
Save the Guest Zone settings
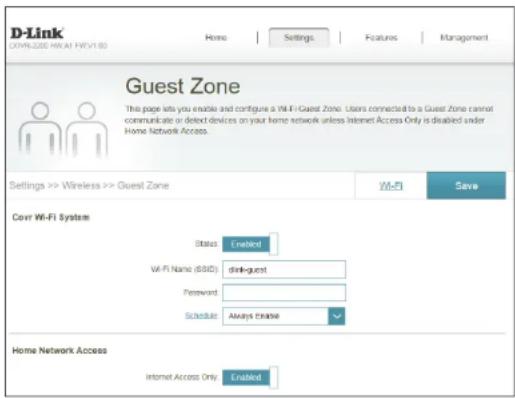[466, 186]
